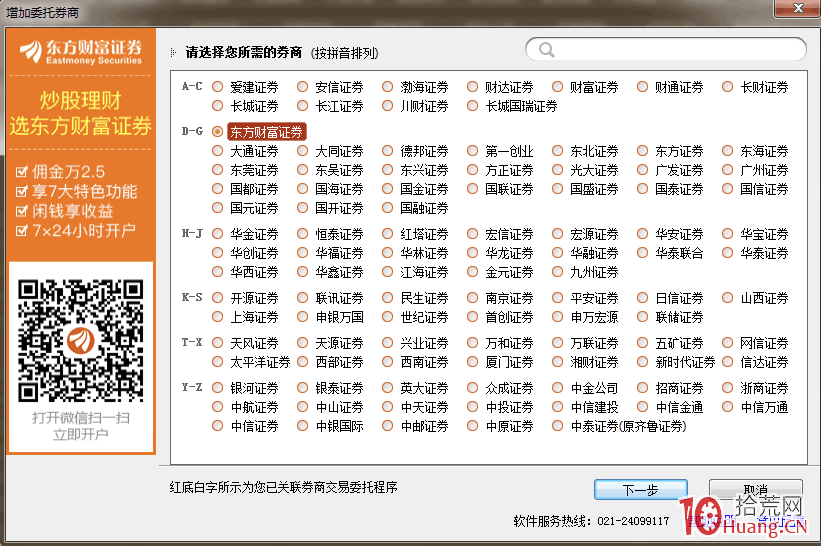This screenshot has width=821, height=546.
Task: Select 长城国瑞证券 radio option
Action: tap(472, 106)
